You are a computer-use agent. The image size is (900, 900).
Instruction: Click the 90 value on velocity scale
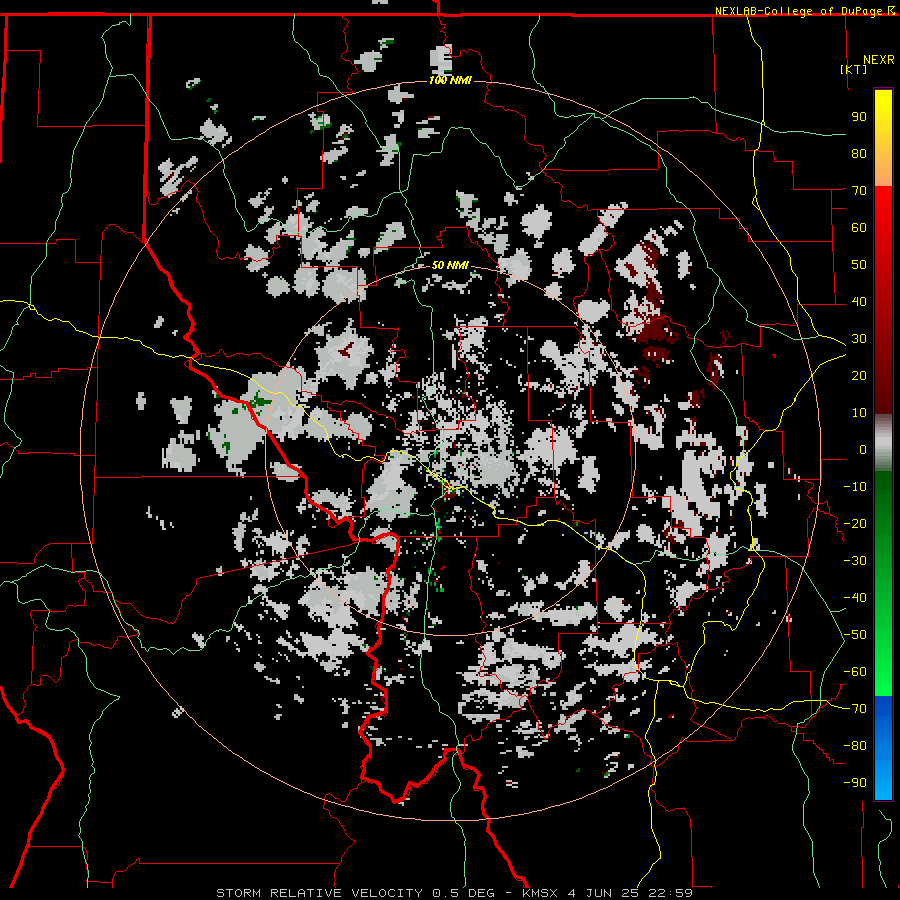859,117
